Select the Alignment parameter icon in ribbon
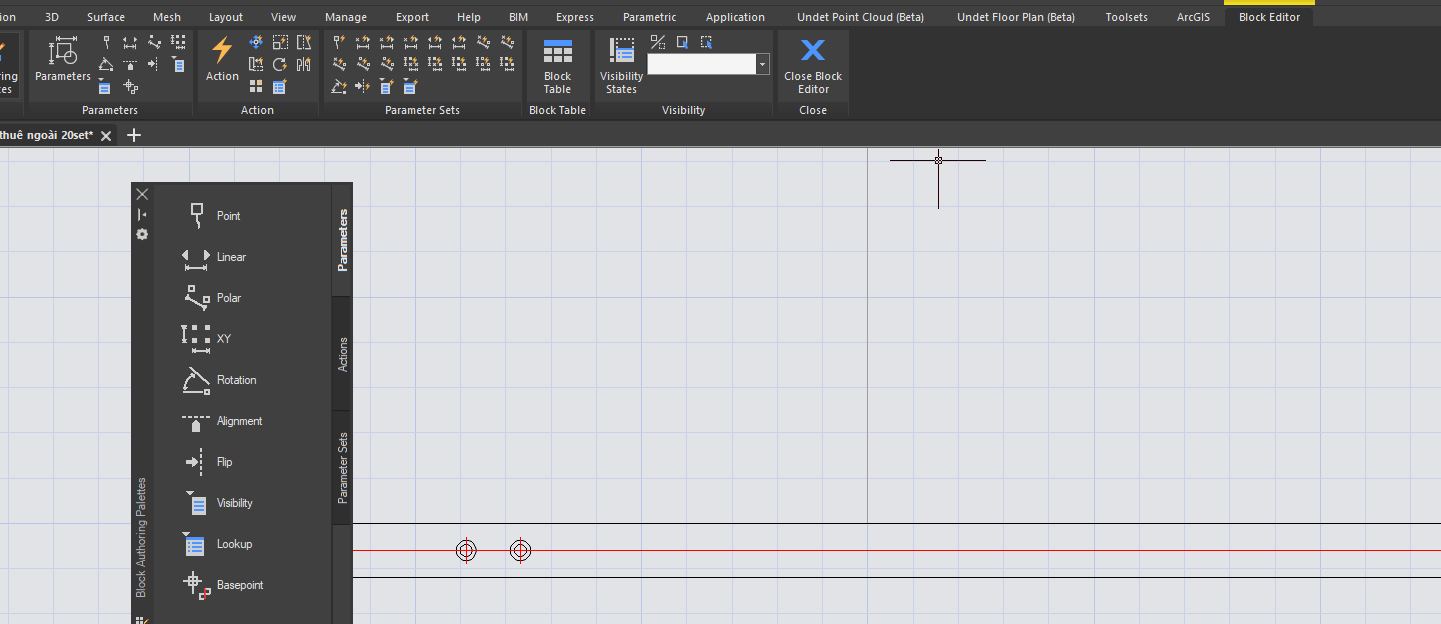 (131, 65)
